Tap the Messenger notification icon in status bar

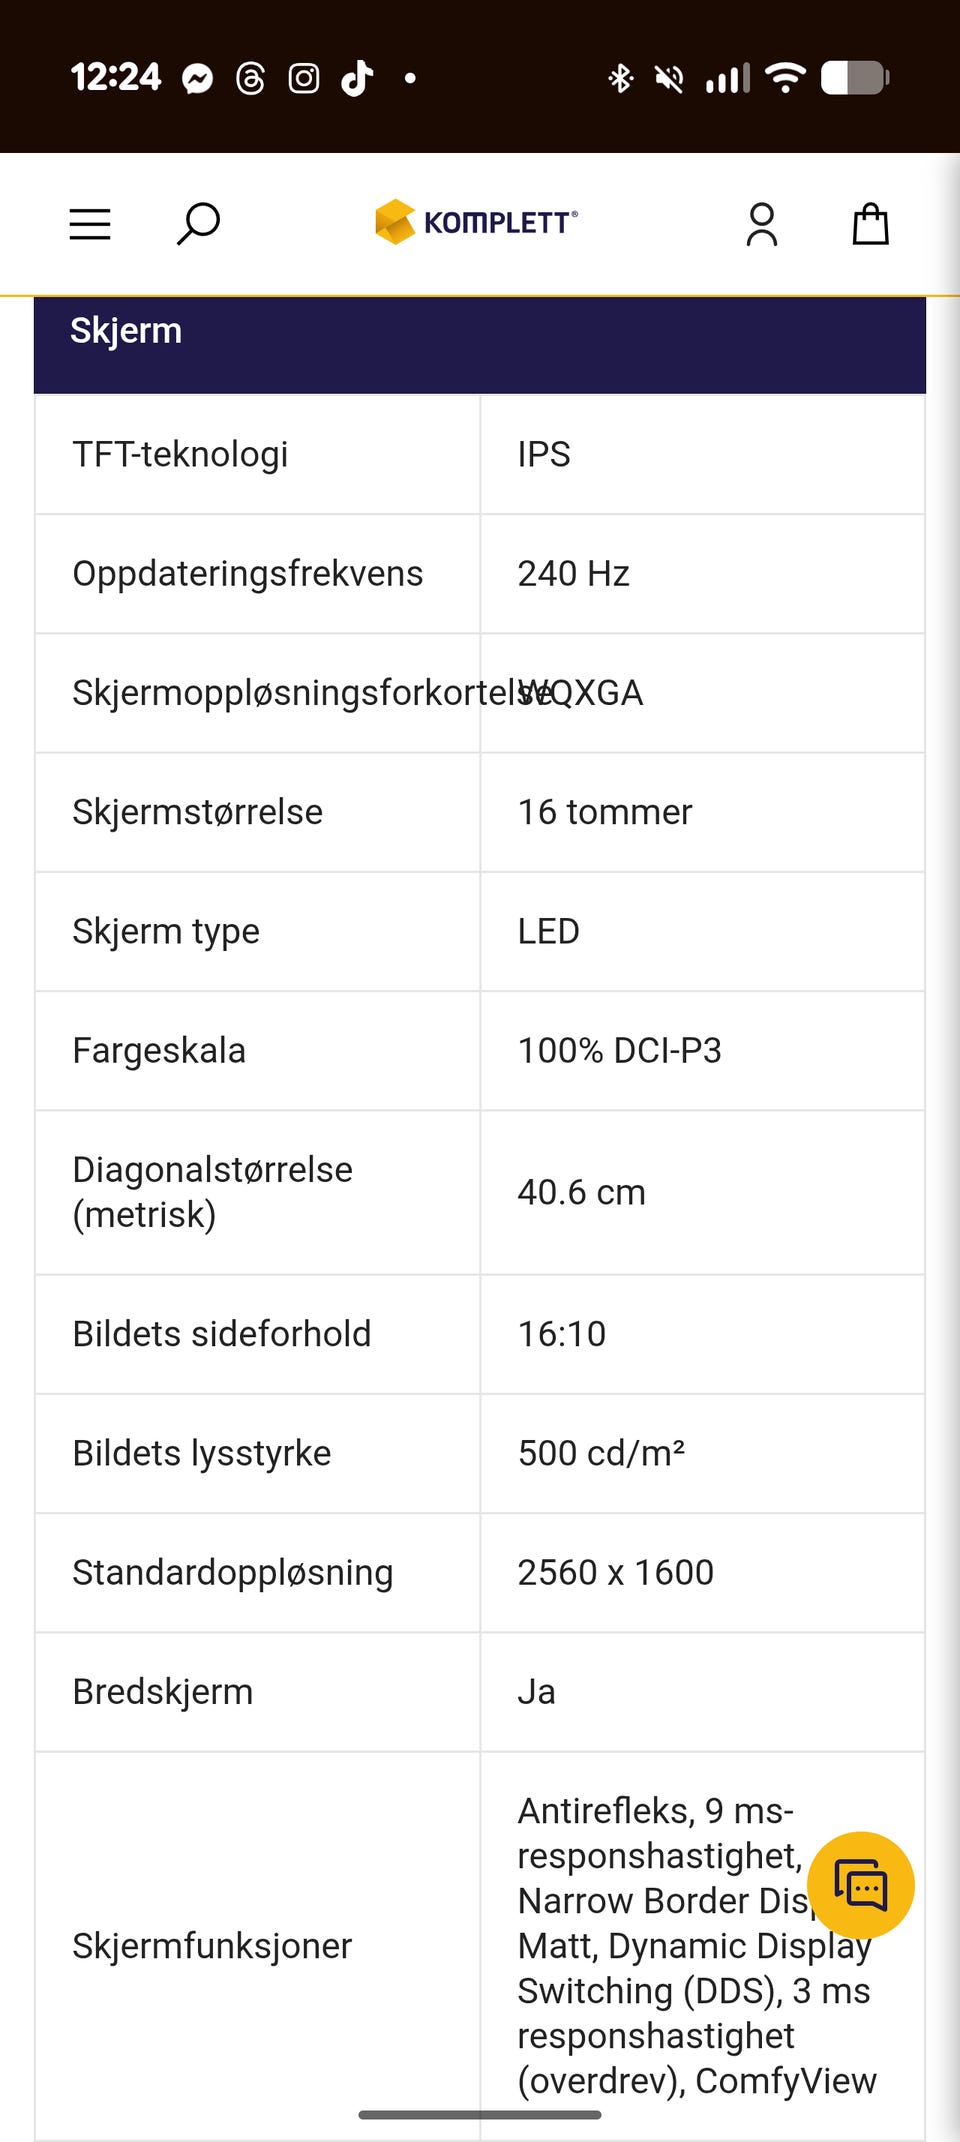click(197, 78)
